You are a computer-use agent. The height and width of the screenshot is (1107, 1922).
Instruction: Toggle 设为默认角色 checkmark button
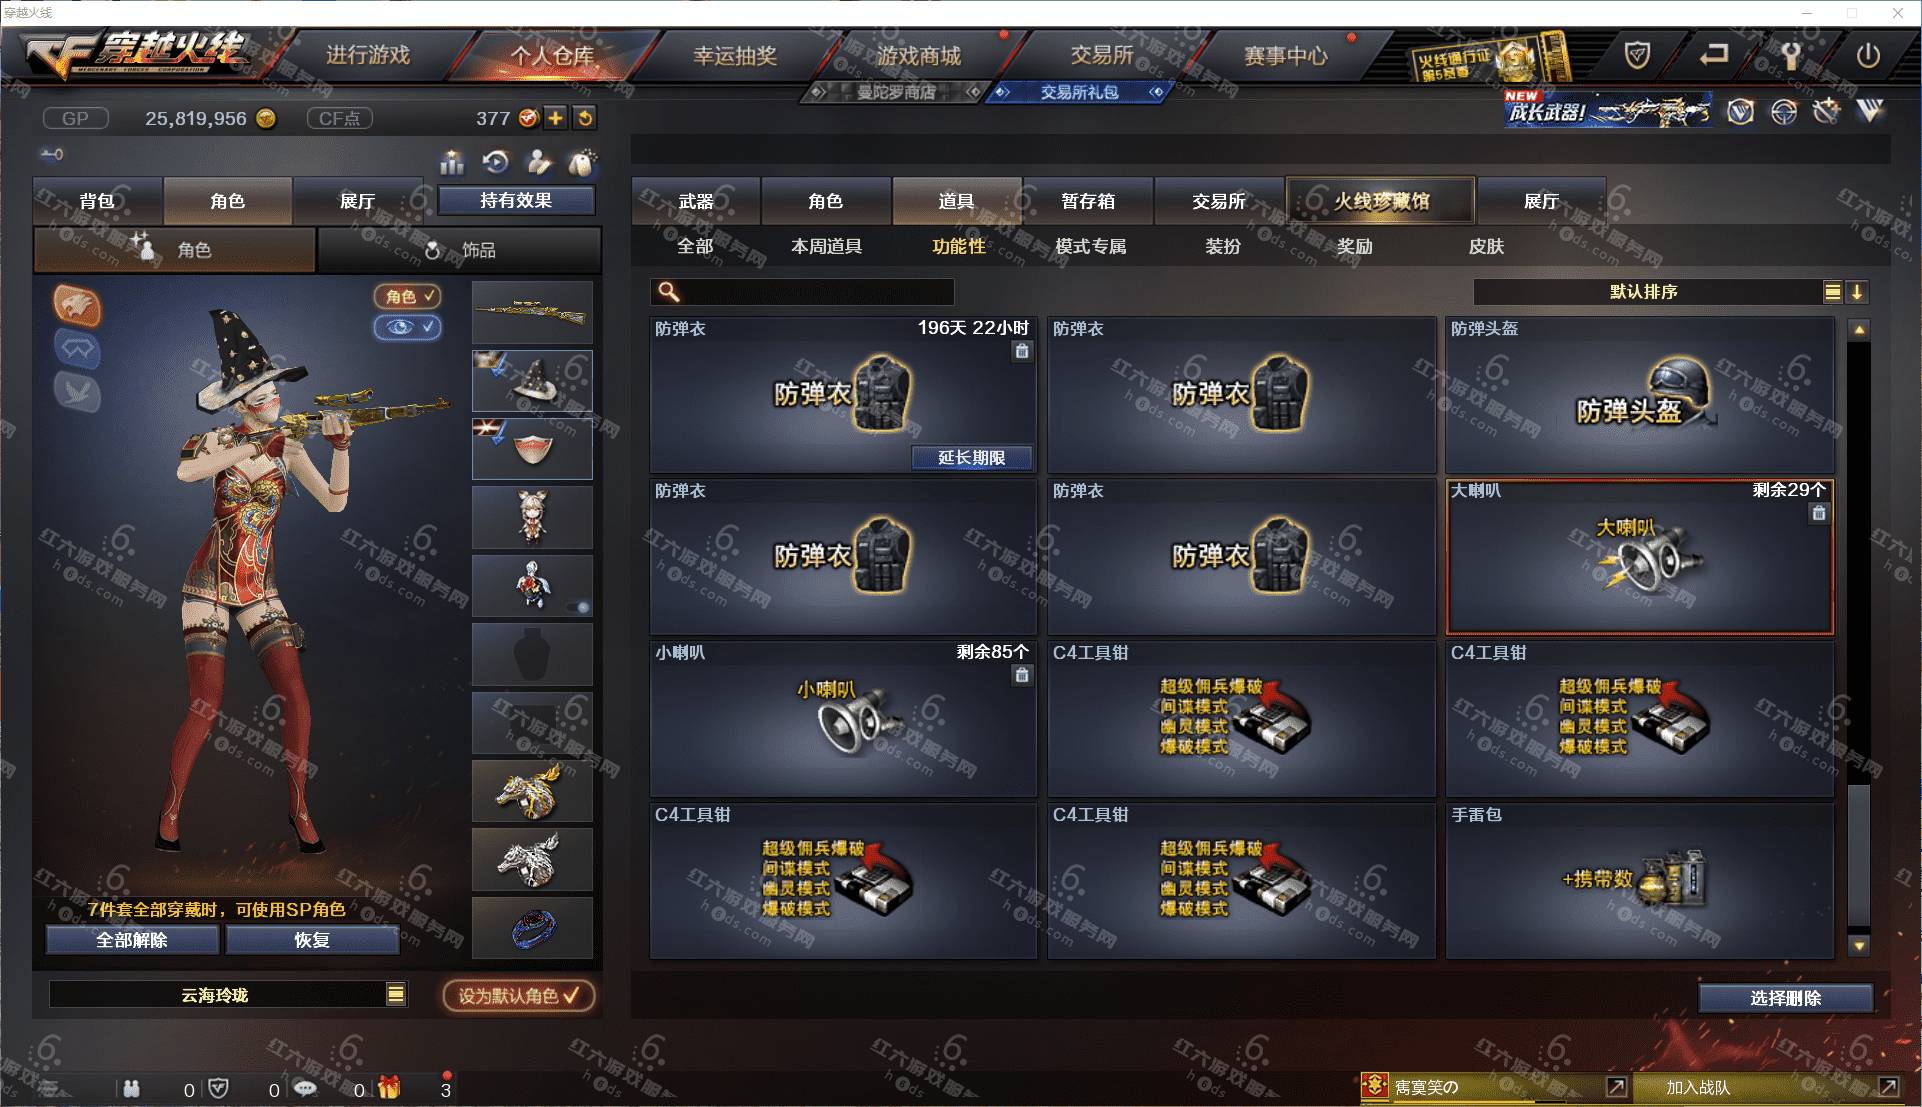point(519,996)
